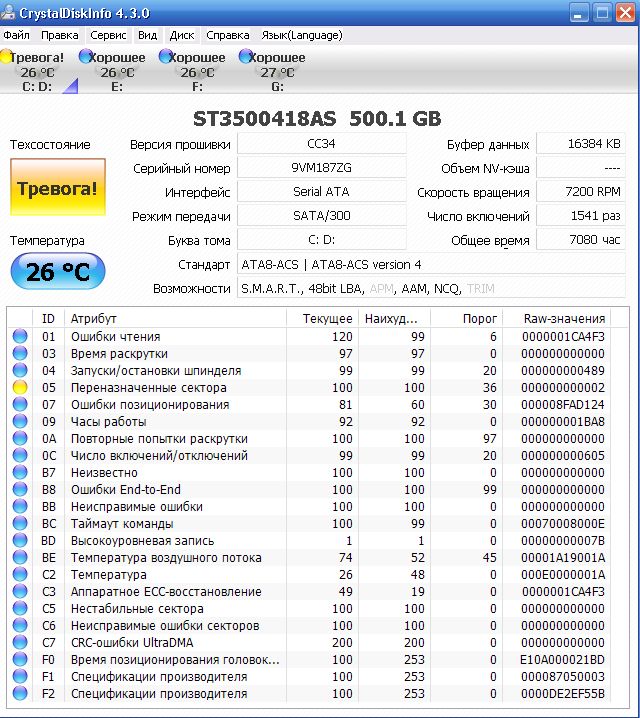
Task: Click the Наихуд... column header
Action: click(x=395, y=318)
